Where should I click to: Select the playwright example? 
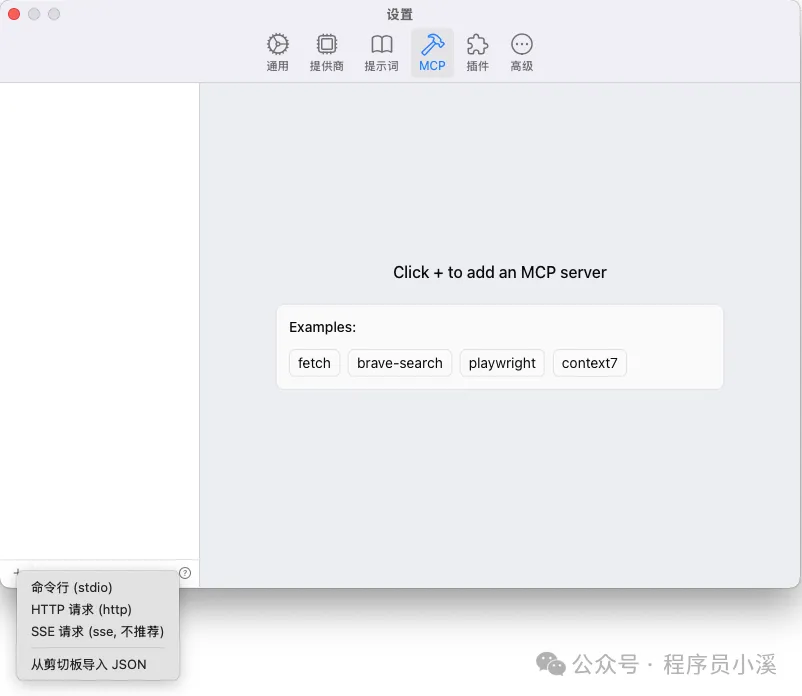click(502, 363)
